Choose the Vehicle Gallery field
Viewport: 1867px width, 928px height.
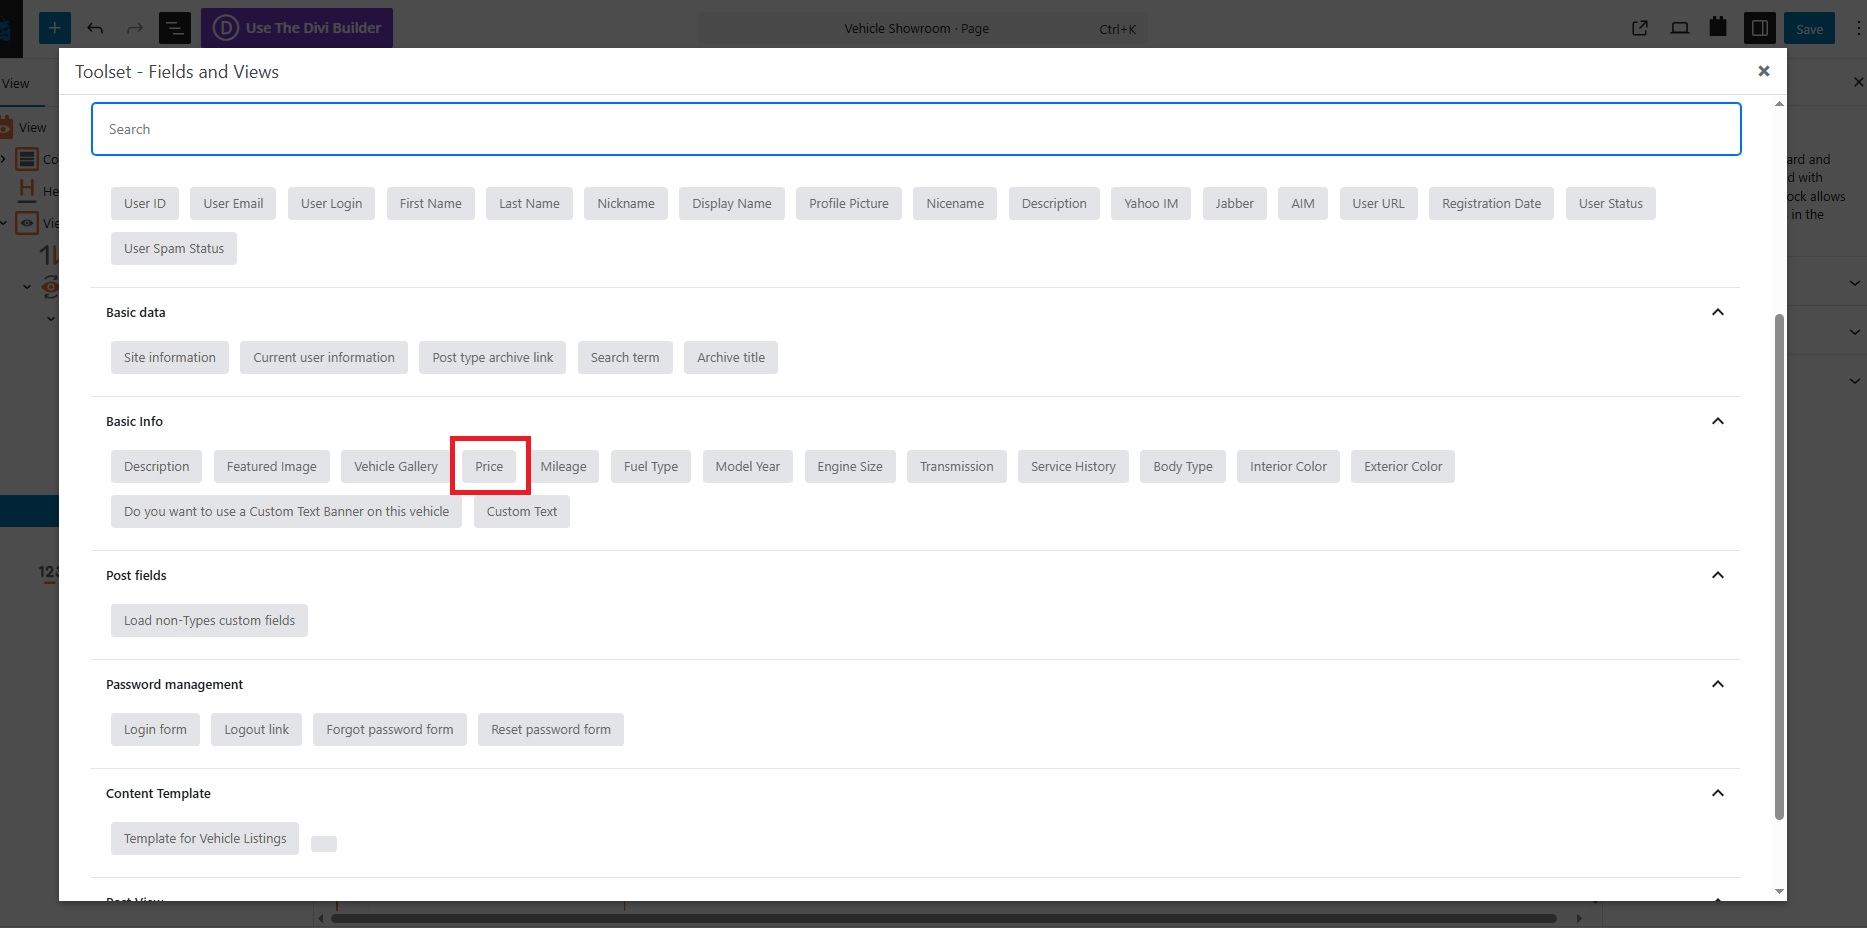pyautogui.click(x=396, y=466)
